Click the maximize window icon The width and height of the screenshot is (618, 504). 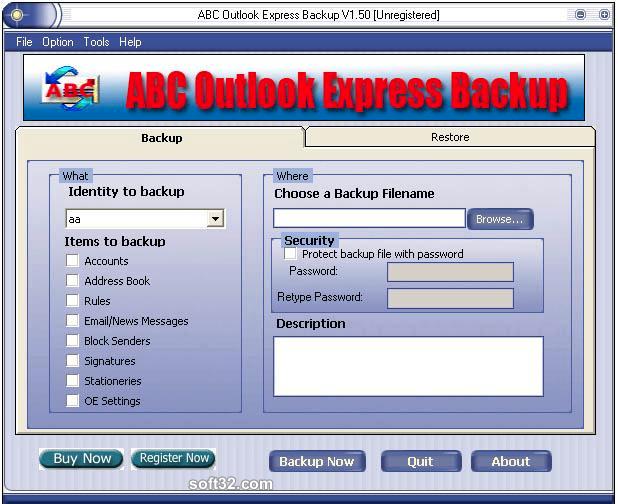[604, 15]
